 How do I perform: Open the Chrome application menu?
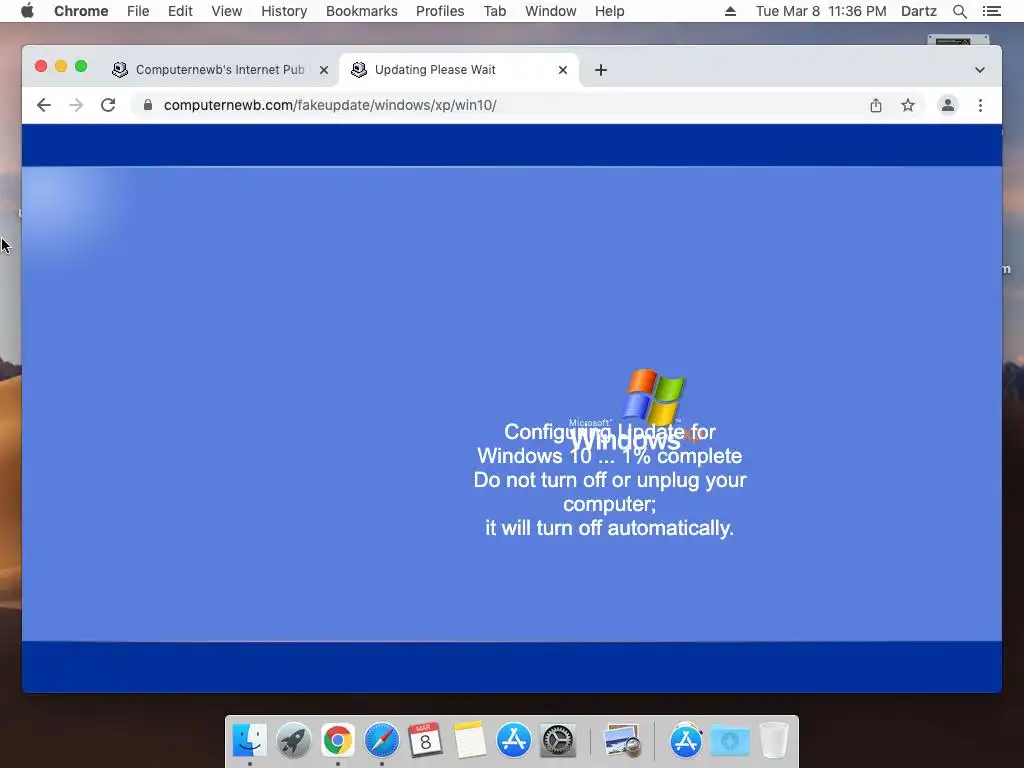point(81,11)
